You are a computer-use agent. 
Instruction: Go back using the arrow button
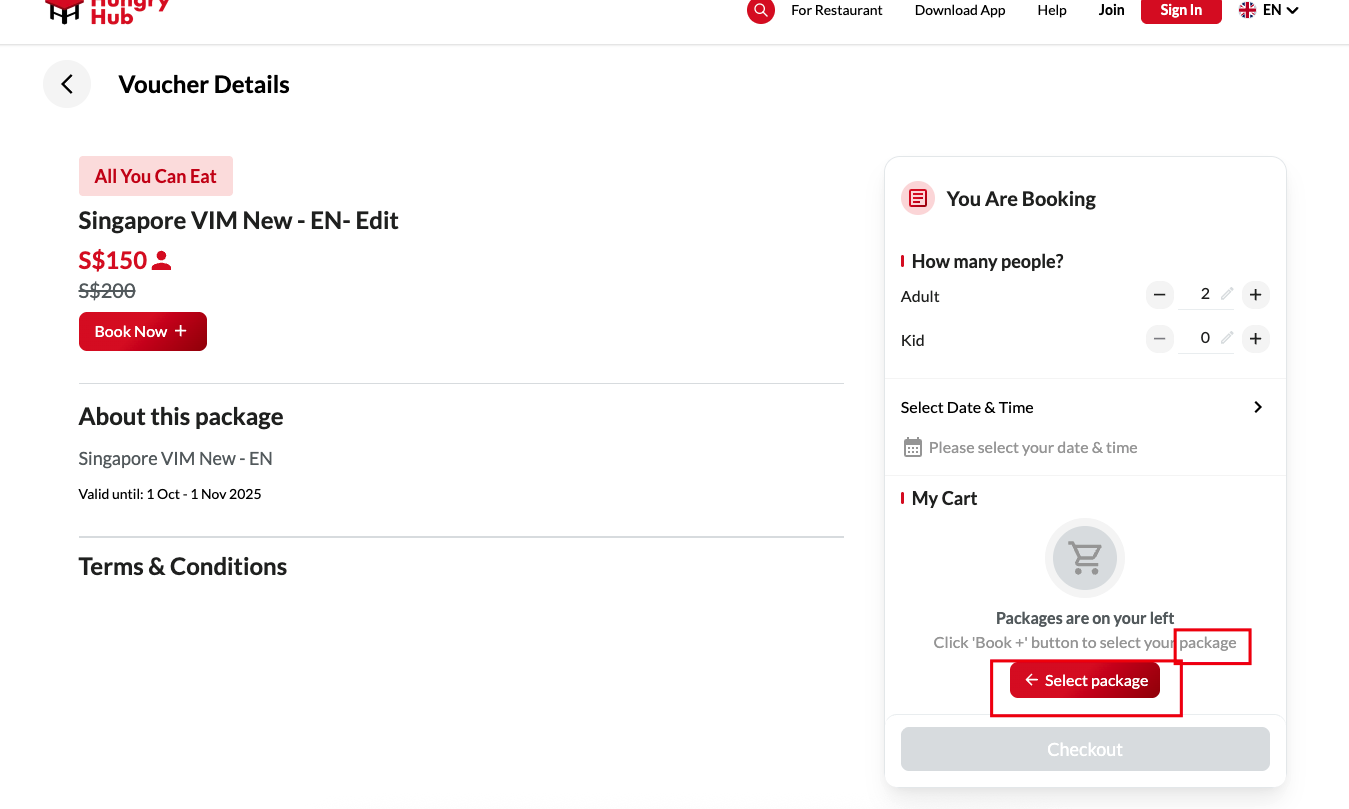coord(67,84)
